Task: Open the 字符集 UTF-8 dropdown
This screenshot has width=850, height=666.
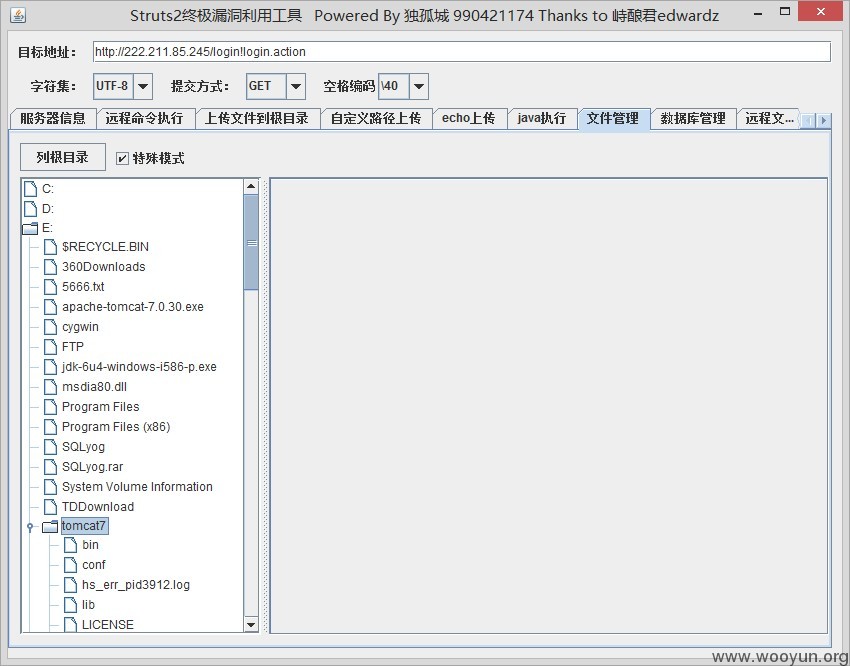Action: (x=143, y=86)
